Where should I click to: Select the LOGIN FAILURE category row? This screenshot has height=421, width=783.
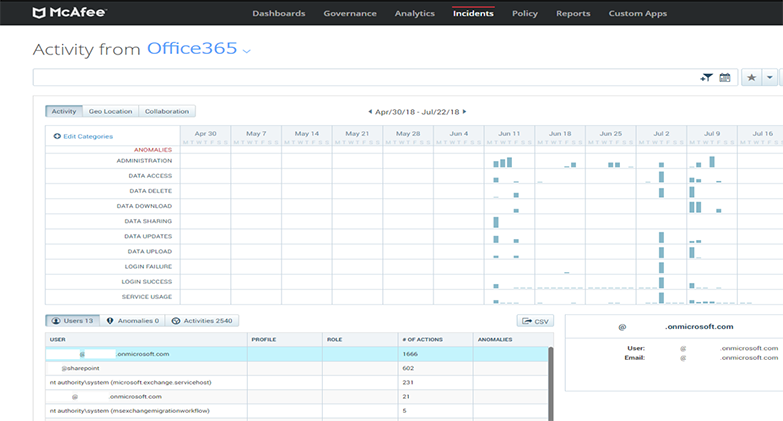pos(148,267)
